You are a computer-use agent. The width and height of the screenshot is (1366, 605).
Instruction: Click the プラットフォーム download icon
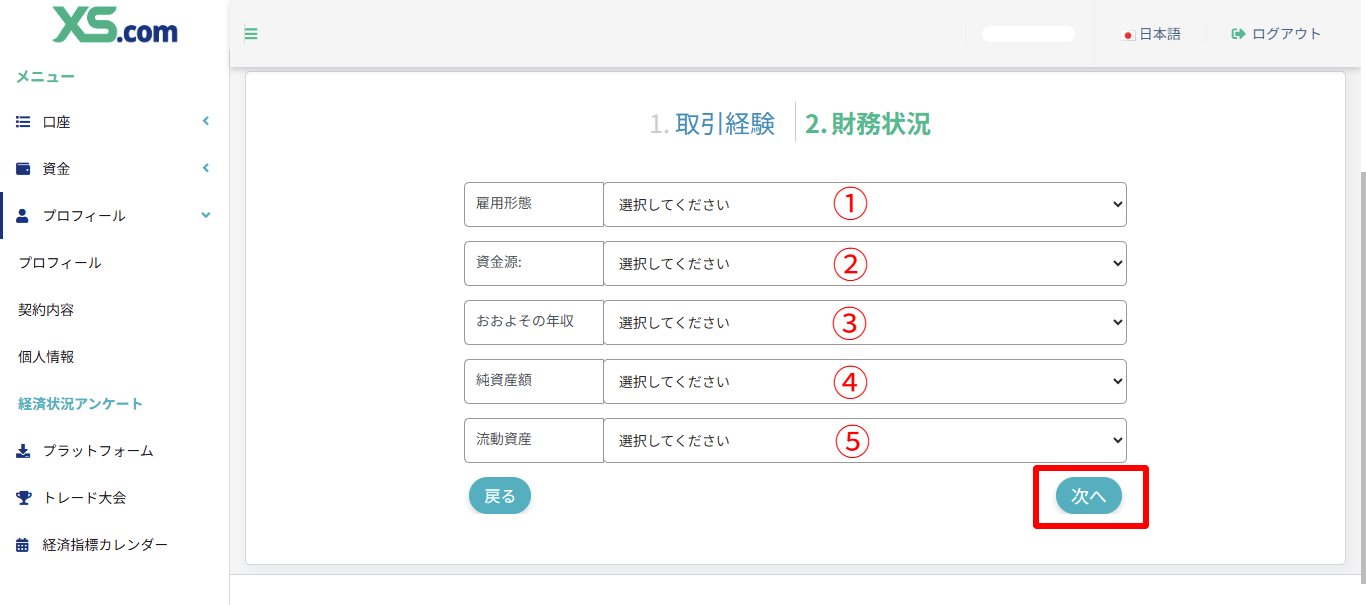coord(22,451)
